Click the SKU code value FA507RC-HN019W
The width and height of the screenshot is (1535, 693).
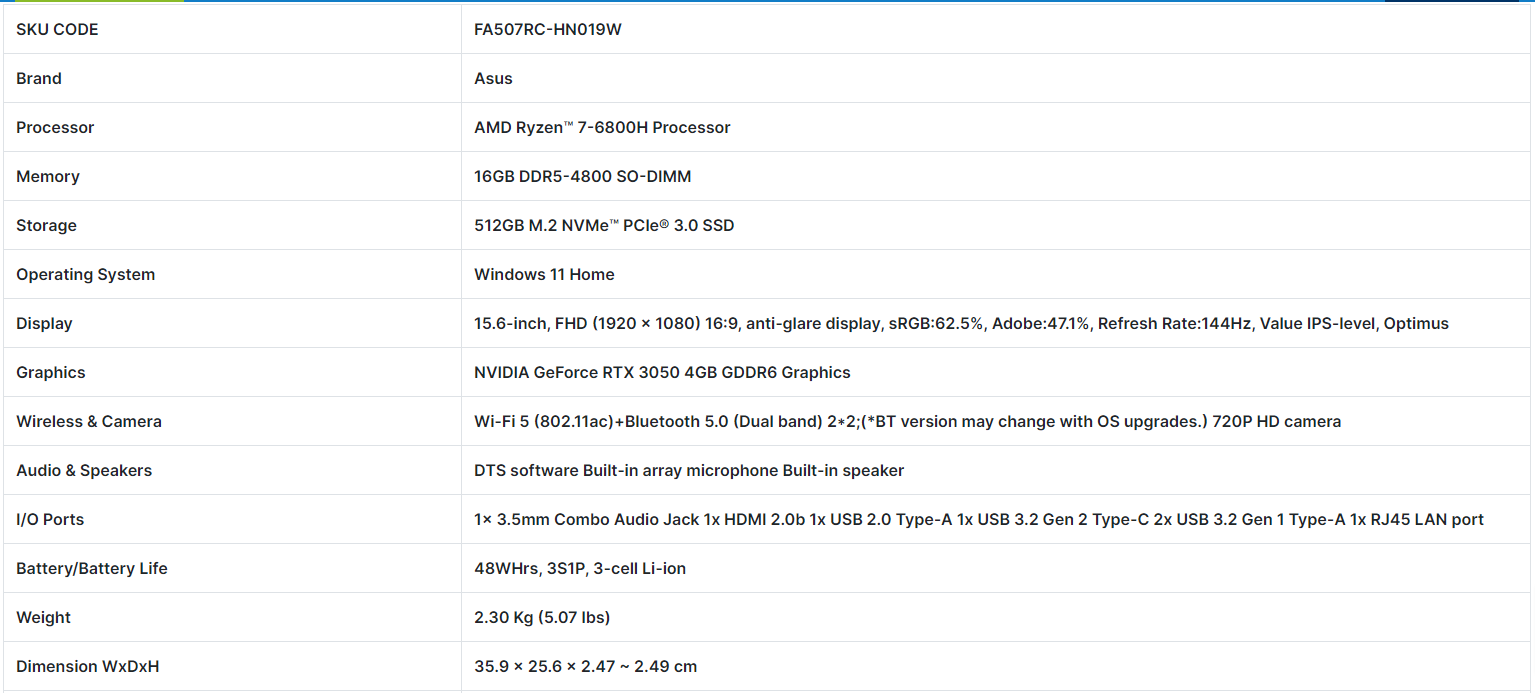click(547, 30)
